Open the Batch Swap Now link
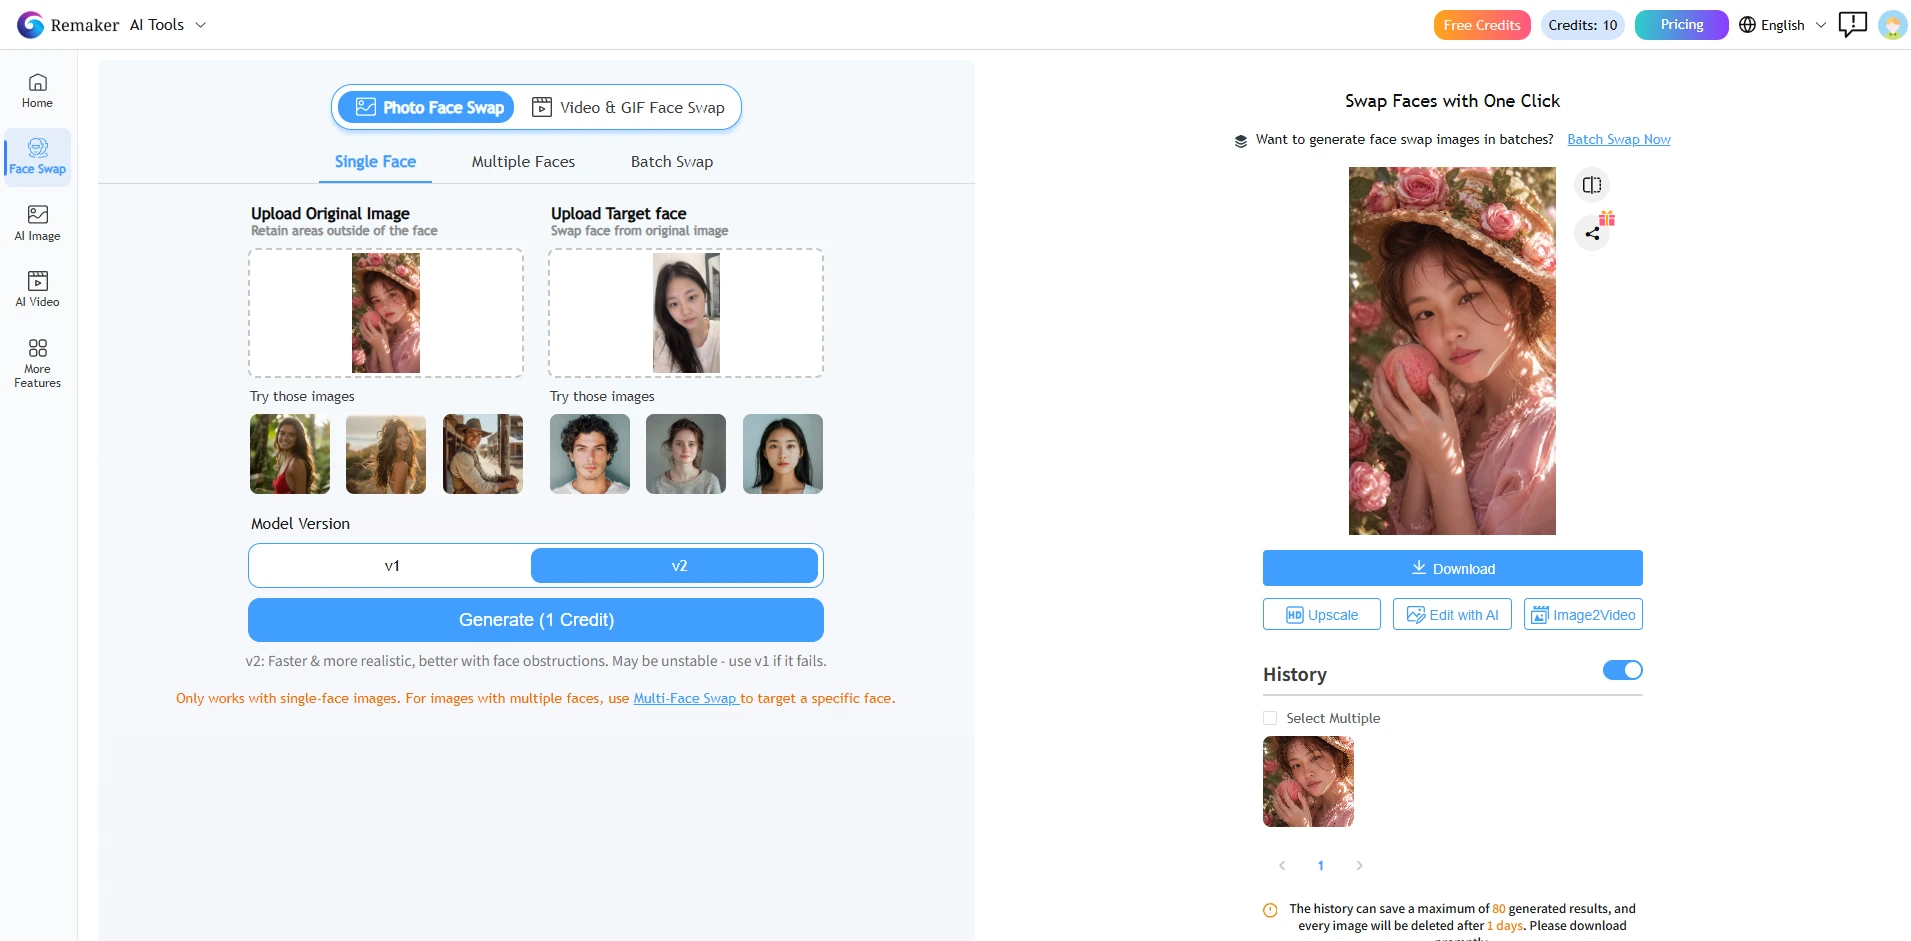This screenshot has height=941, width=1911. click(x=1618, y=139)
